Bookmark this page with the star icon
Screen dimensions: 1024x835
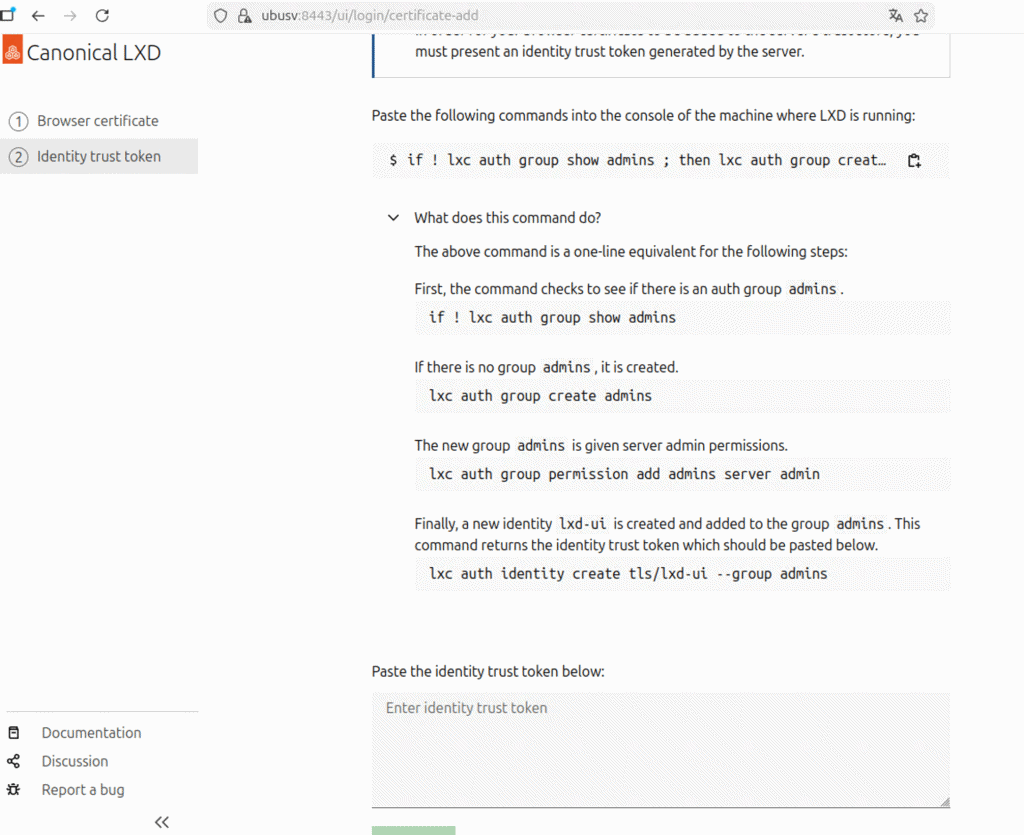point(921,16)
